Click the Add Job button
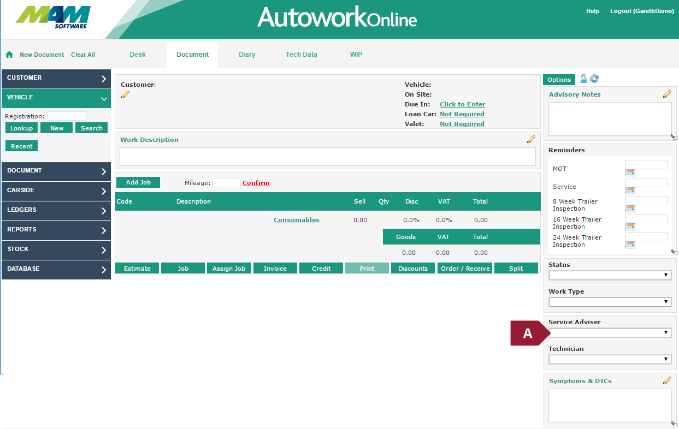 (x=137, y=183)
